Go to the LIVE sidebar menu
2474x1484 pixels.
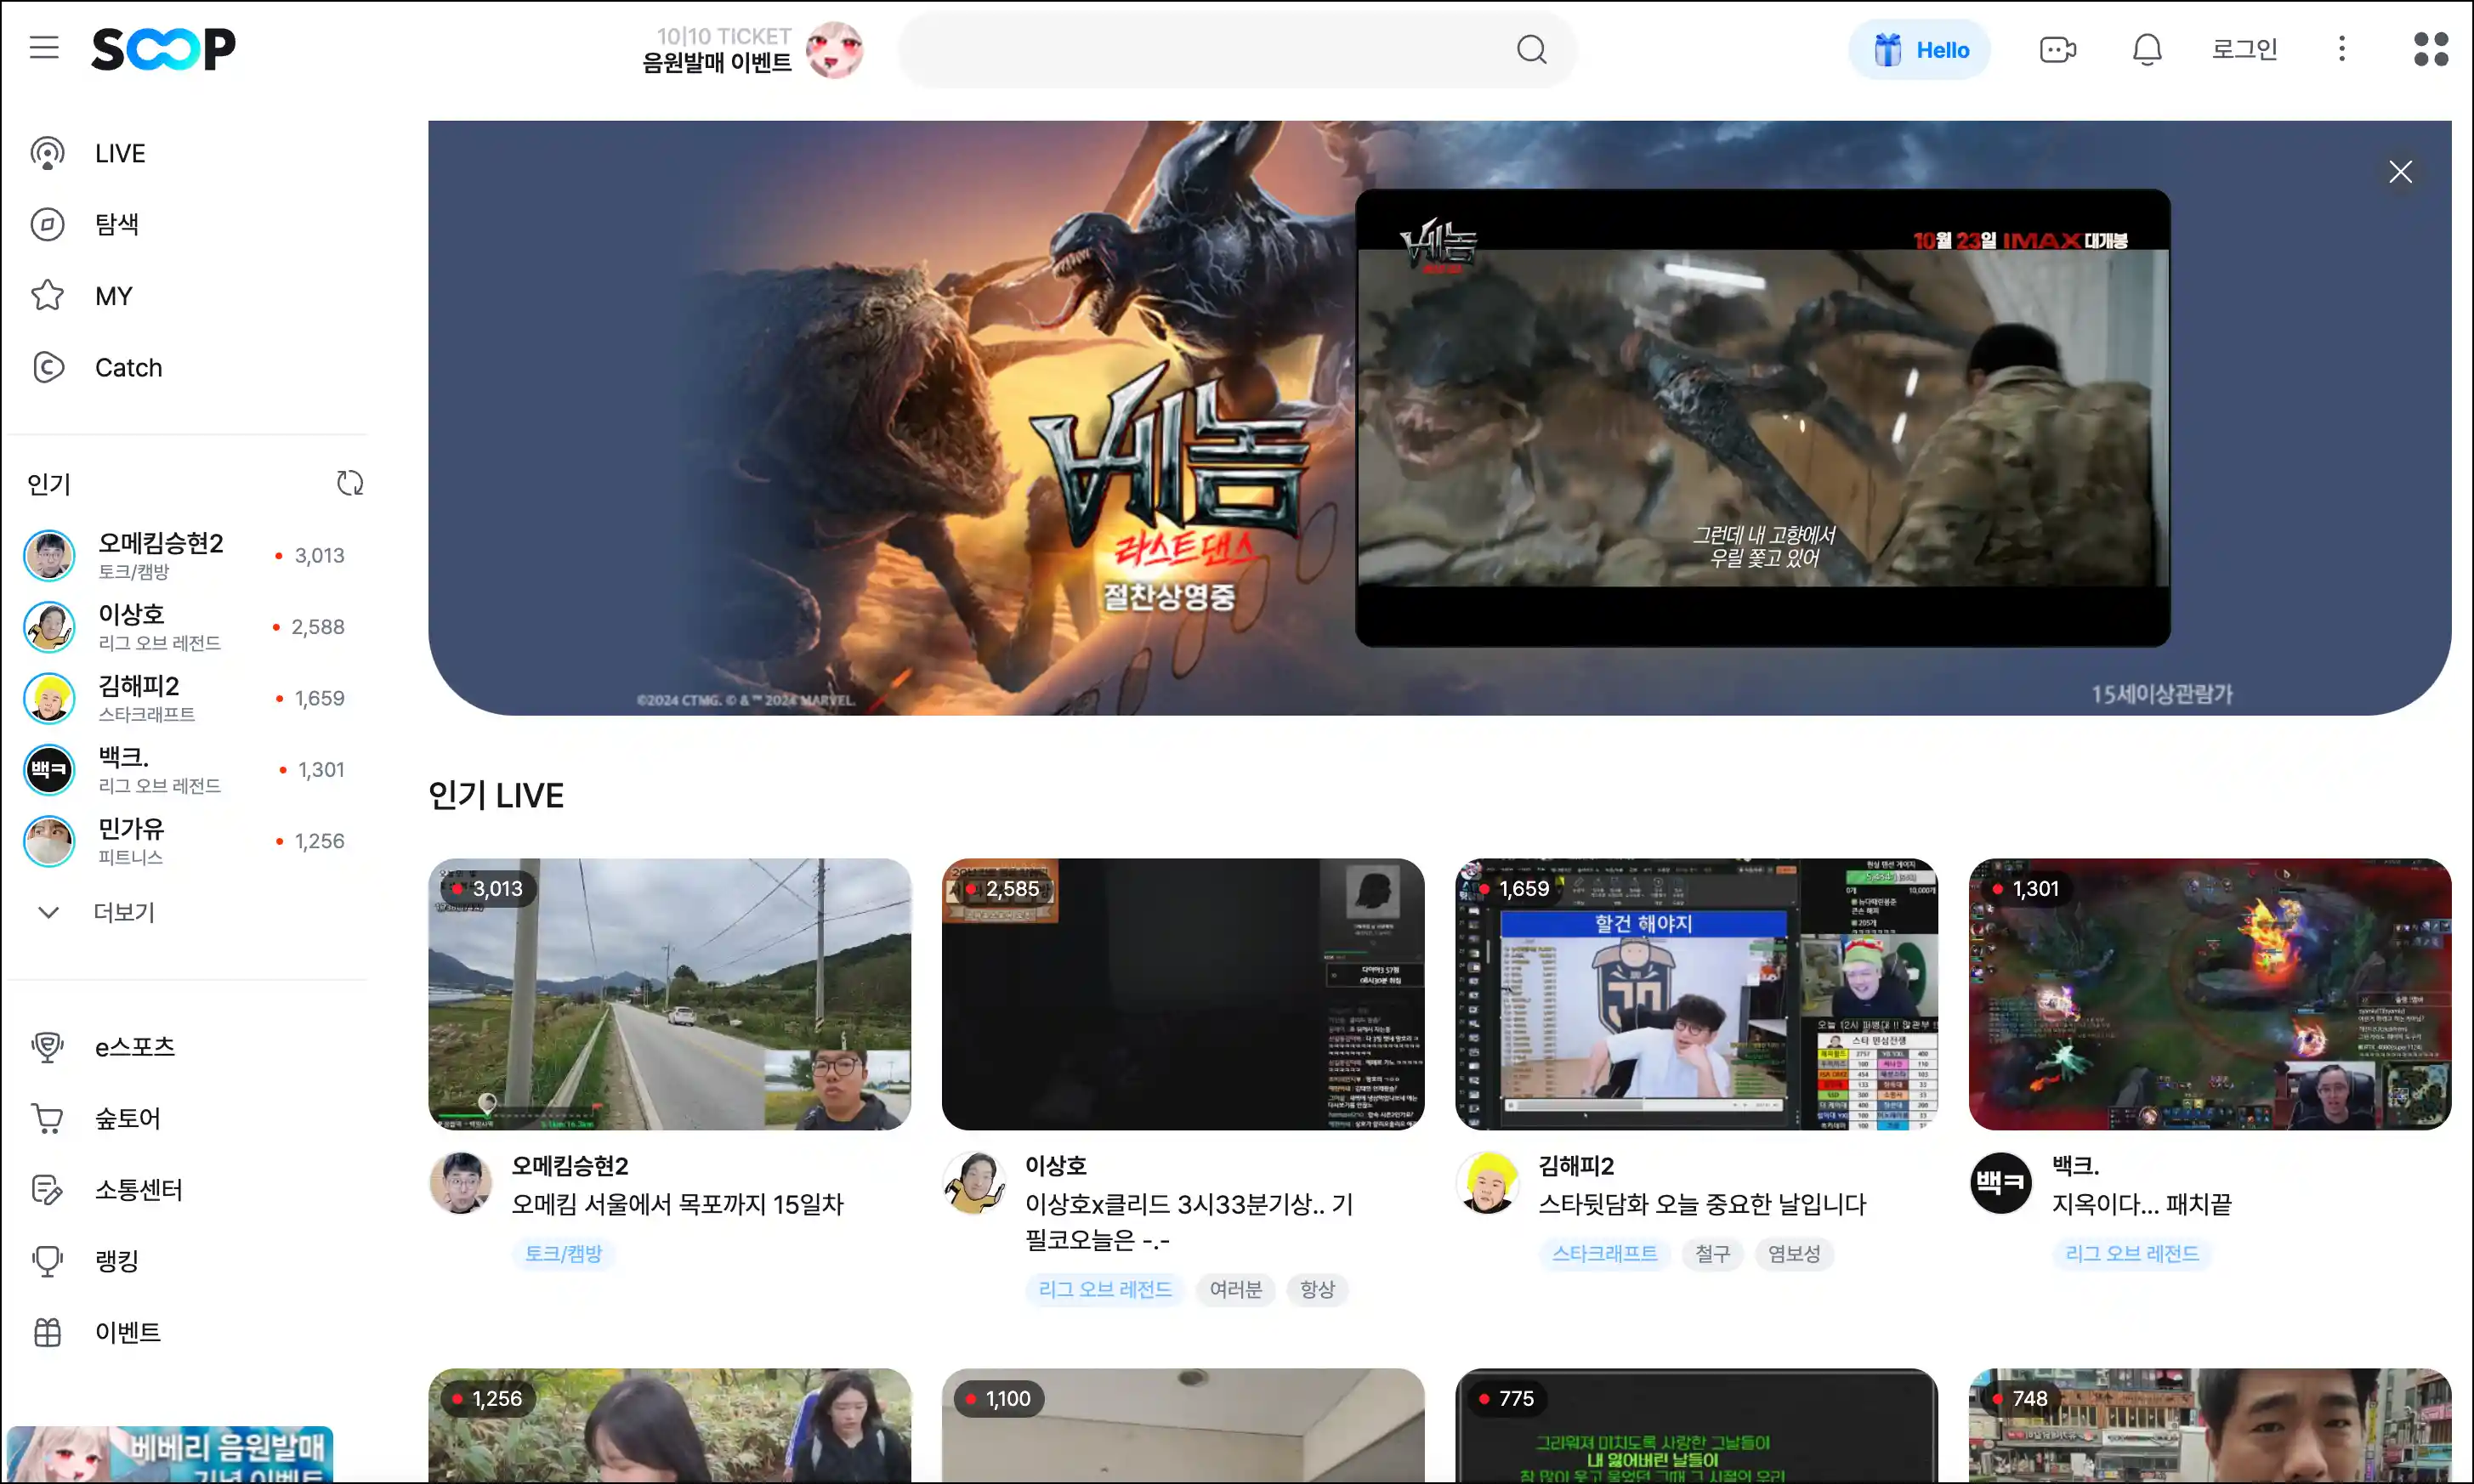tap(119, 153)
